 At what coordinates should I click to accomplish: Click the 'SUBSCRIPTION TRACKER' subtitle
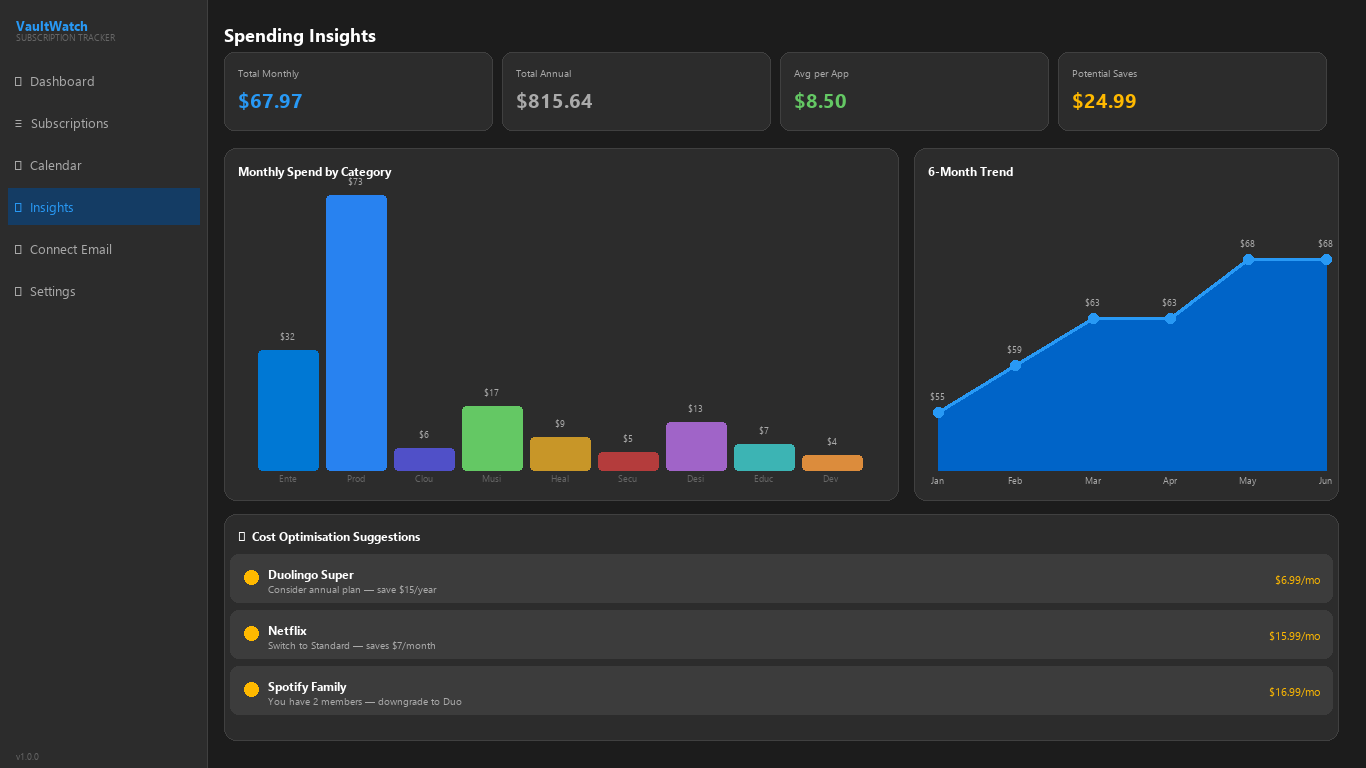pyautogui.click(x=66, y=38)
